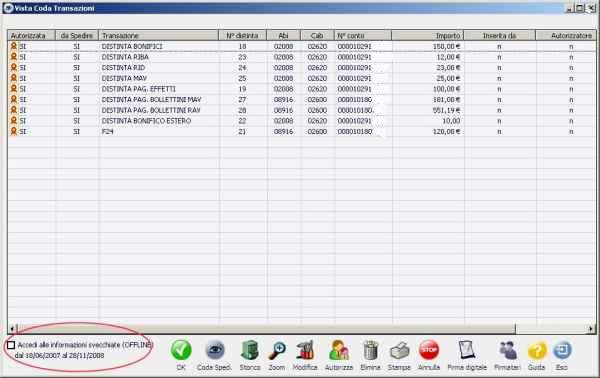This screenshot has height=378, width=600.
Task: Click the authorized icon in the F24 row
Action: tap(14, 131)
